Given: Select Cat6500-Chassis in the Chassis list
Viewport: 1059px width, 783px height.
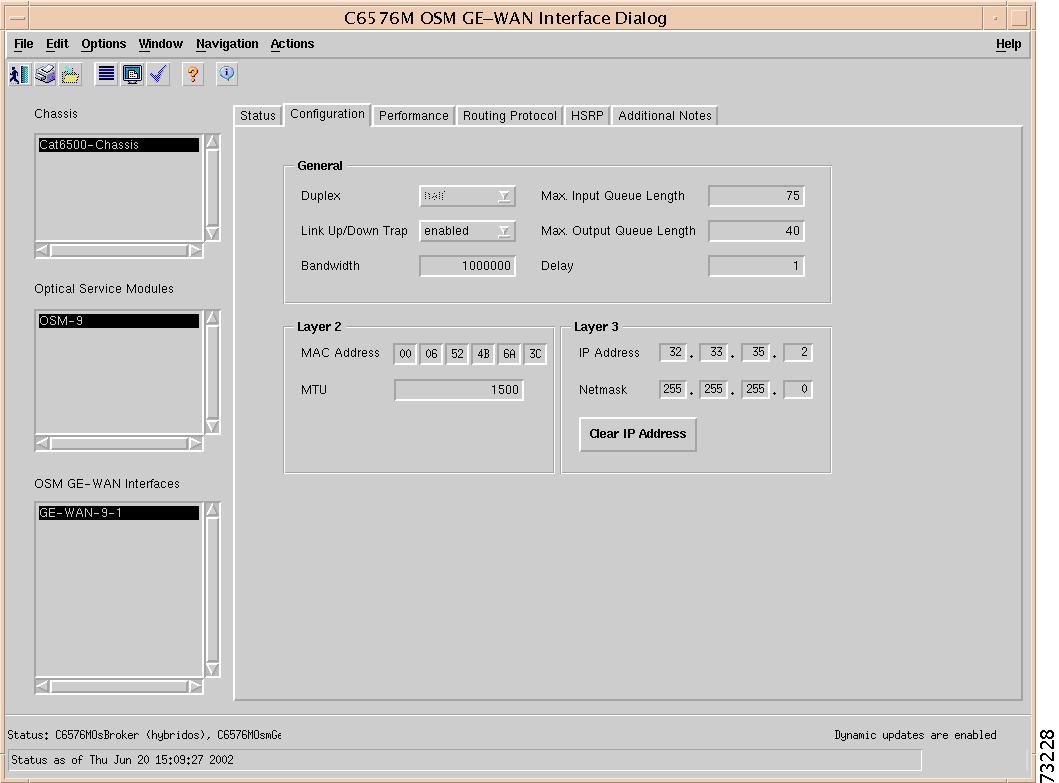Looking at the screenshot, I should (119, 145).
